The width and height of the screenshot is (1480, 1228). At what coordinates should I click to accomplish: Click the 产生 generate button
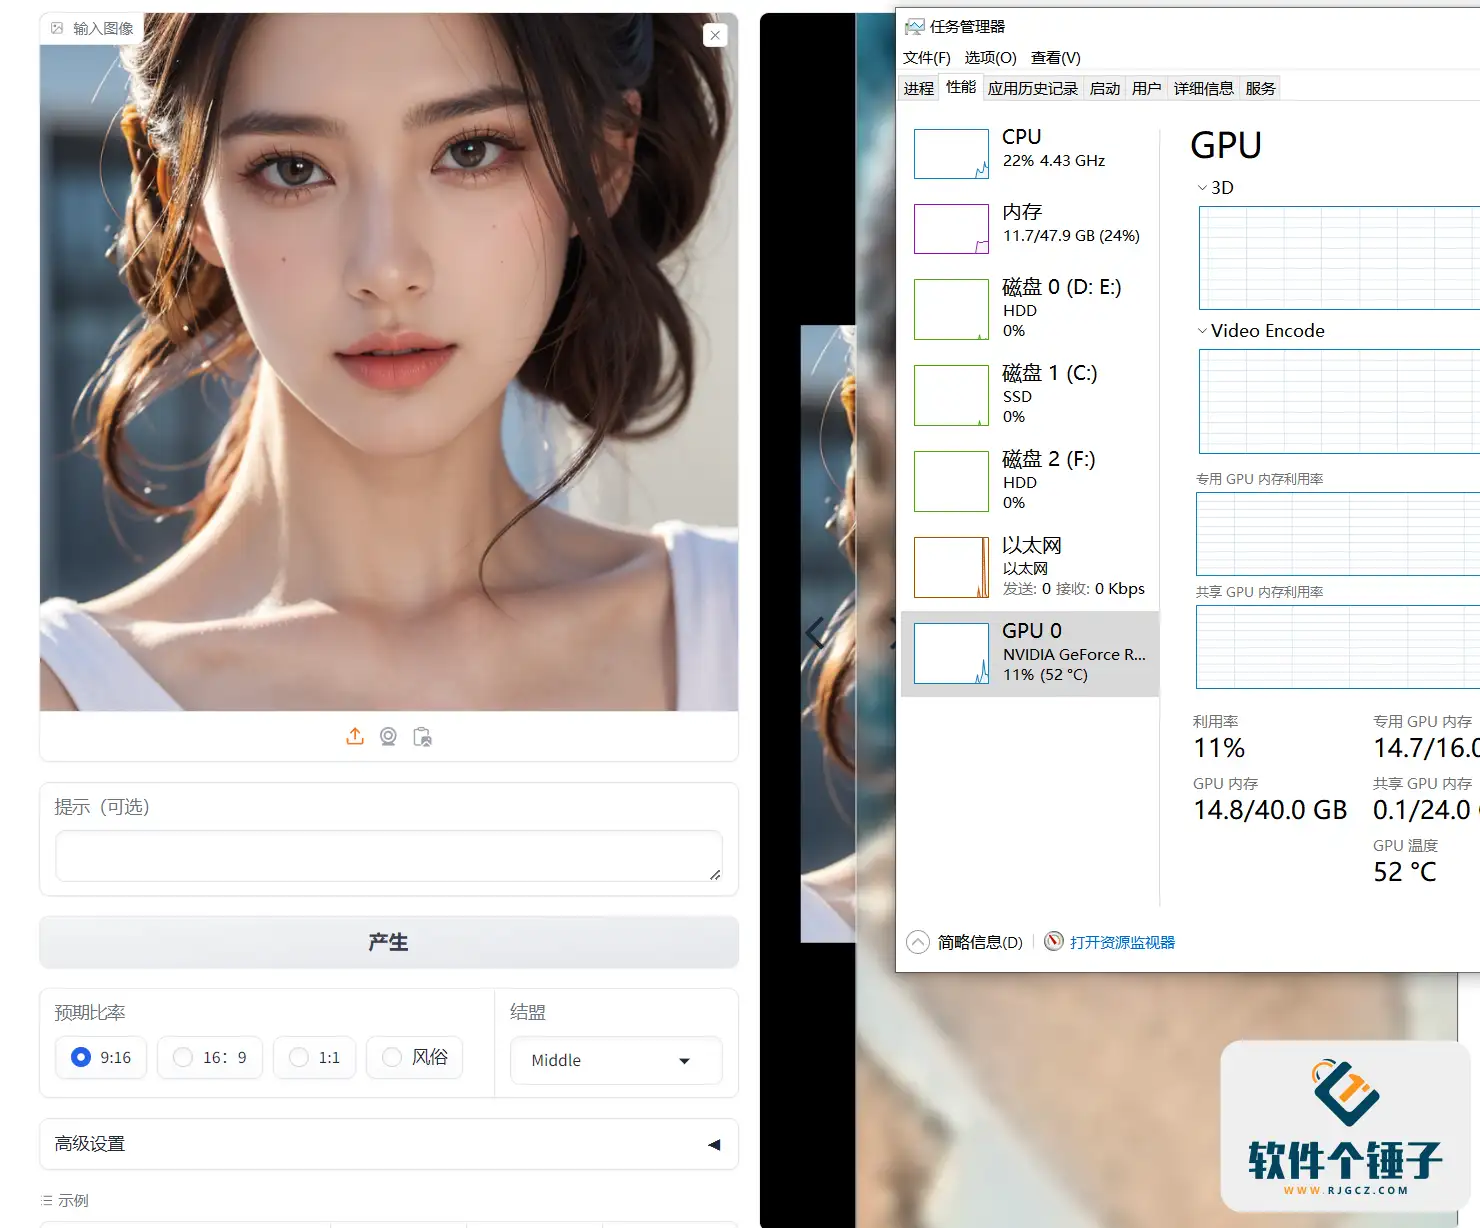pos(389,942)
